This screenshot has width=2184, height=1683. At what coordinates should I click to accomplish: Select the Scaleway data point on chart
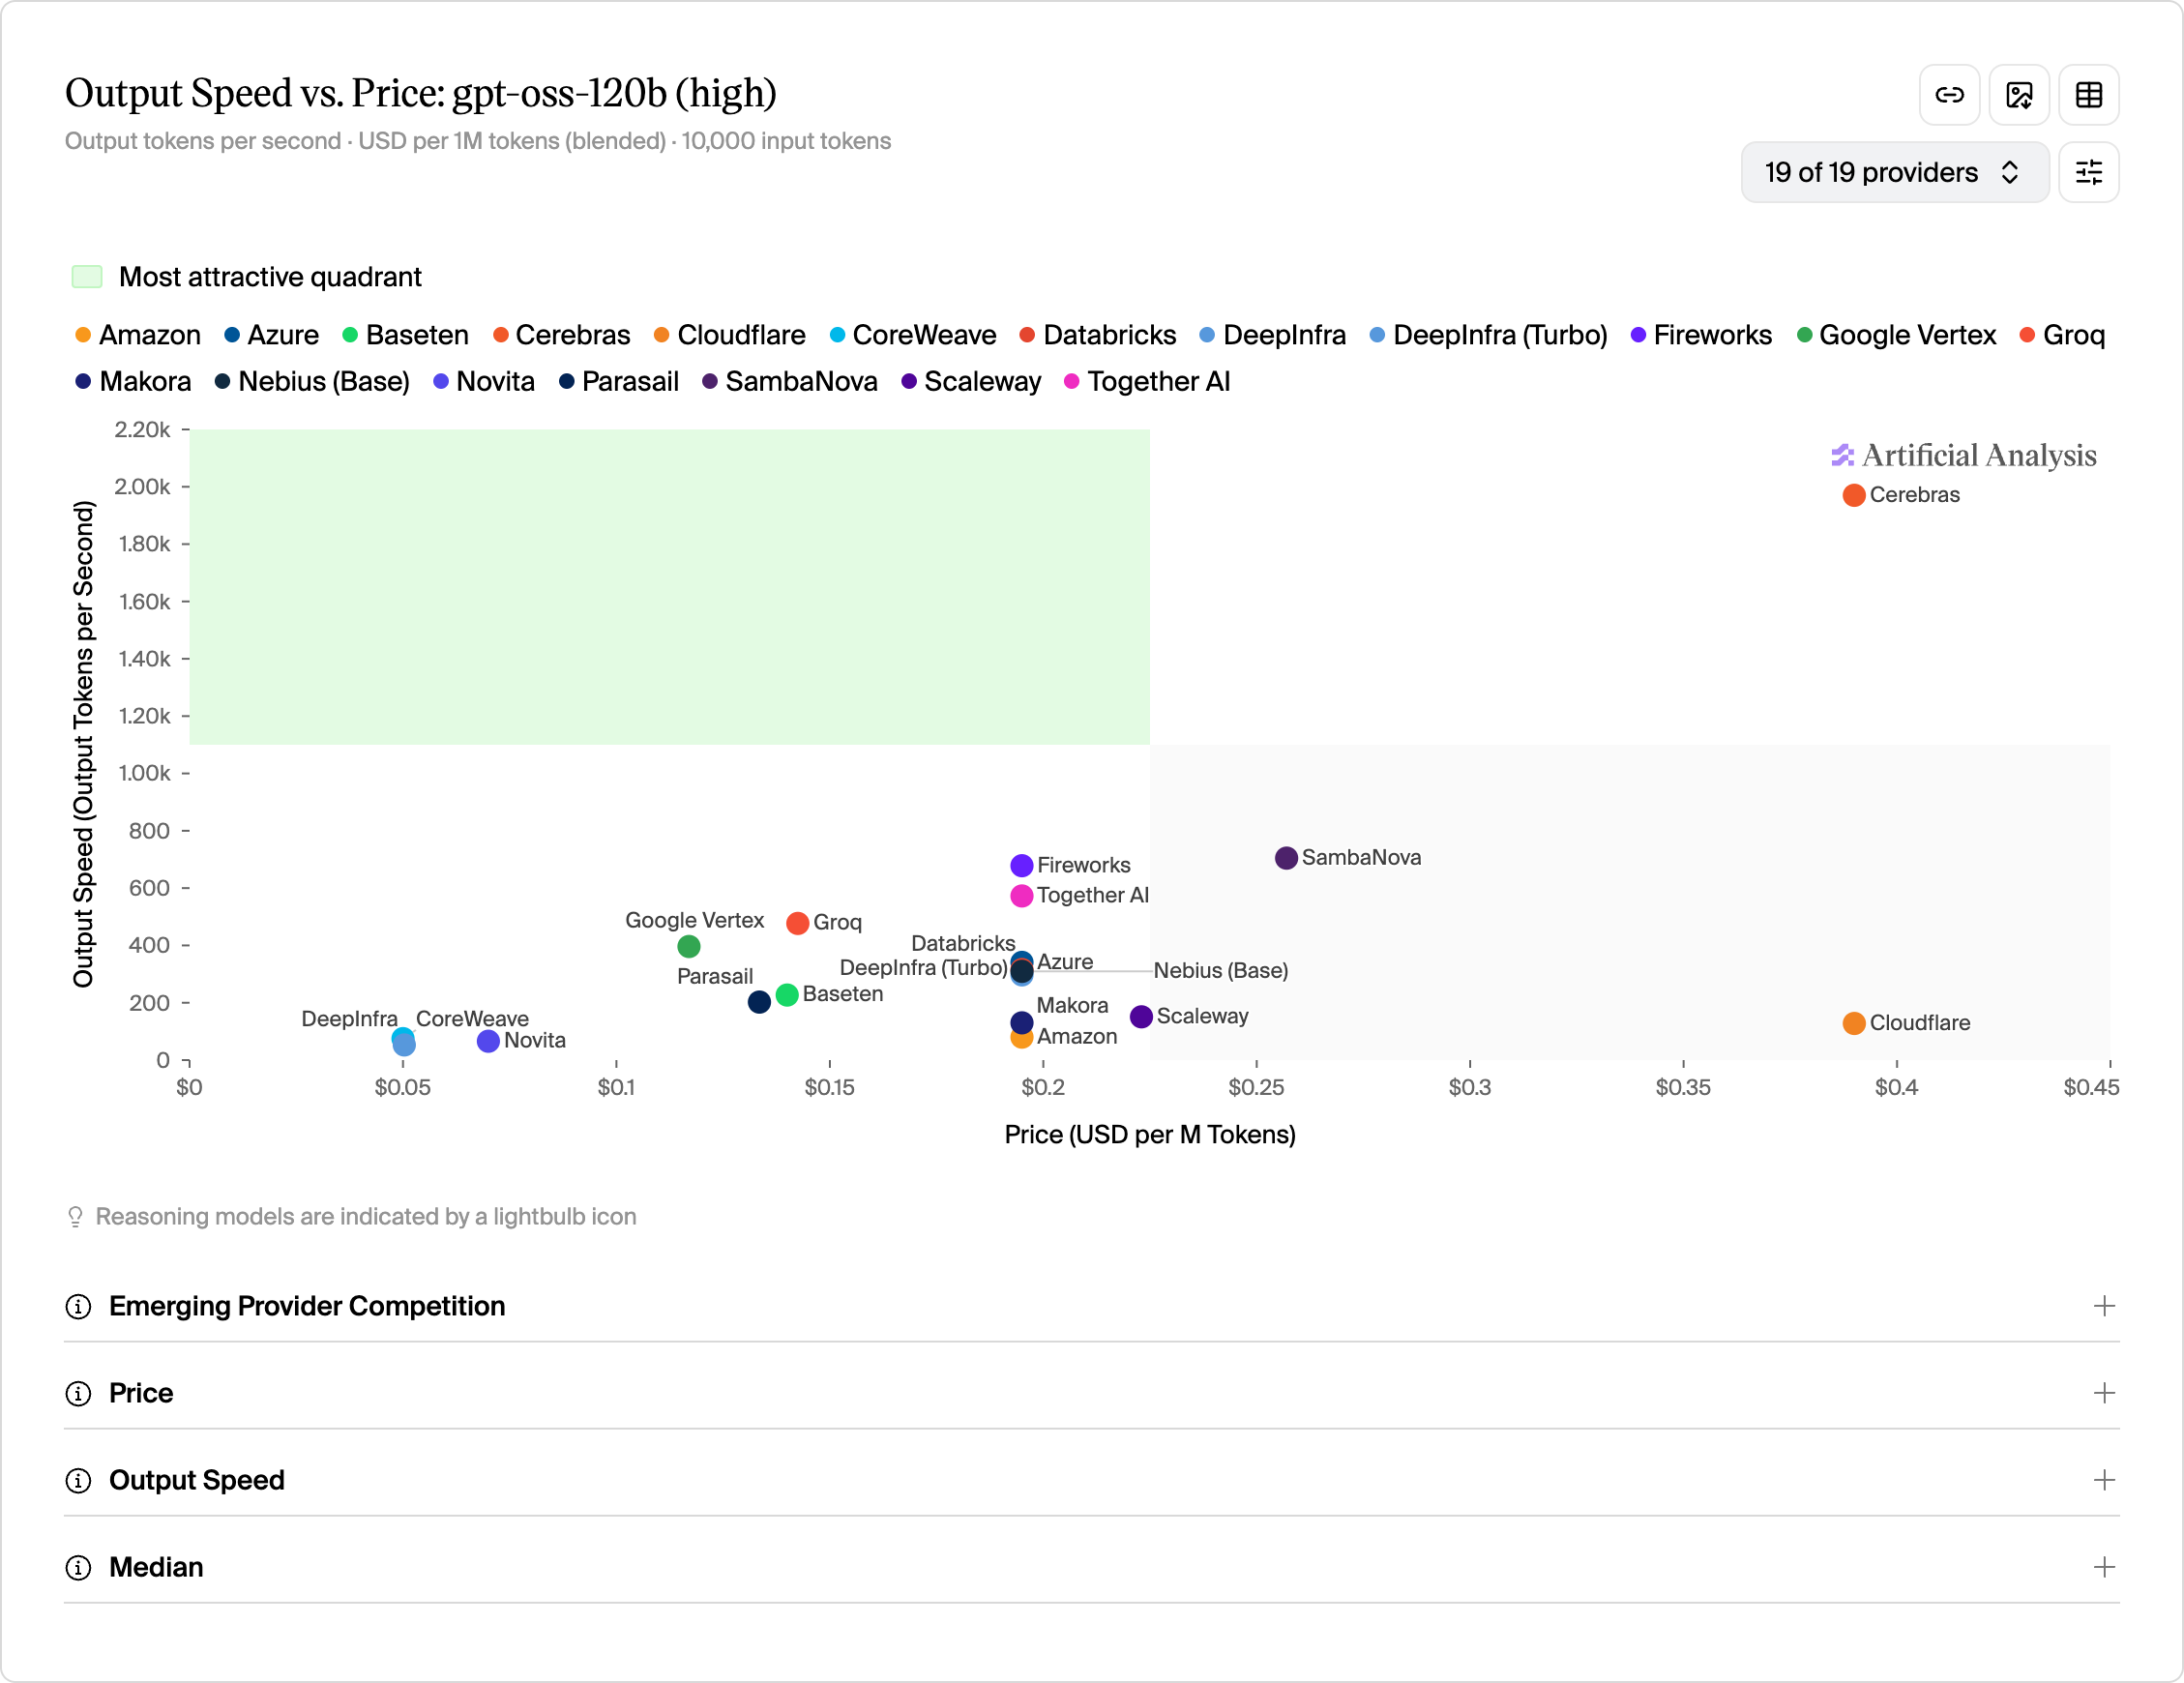1141,1017
